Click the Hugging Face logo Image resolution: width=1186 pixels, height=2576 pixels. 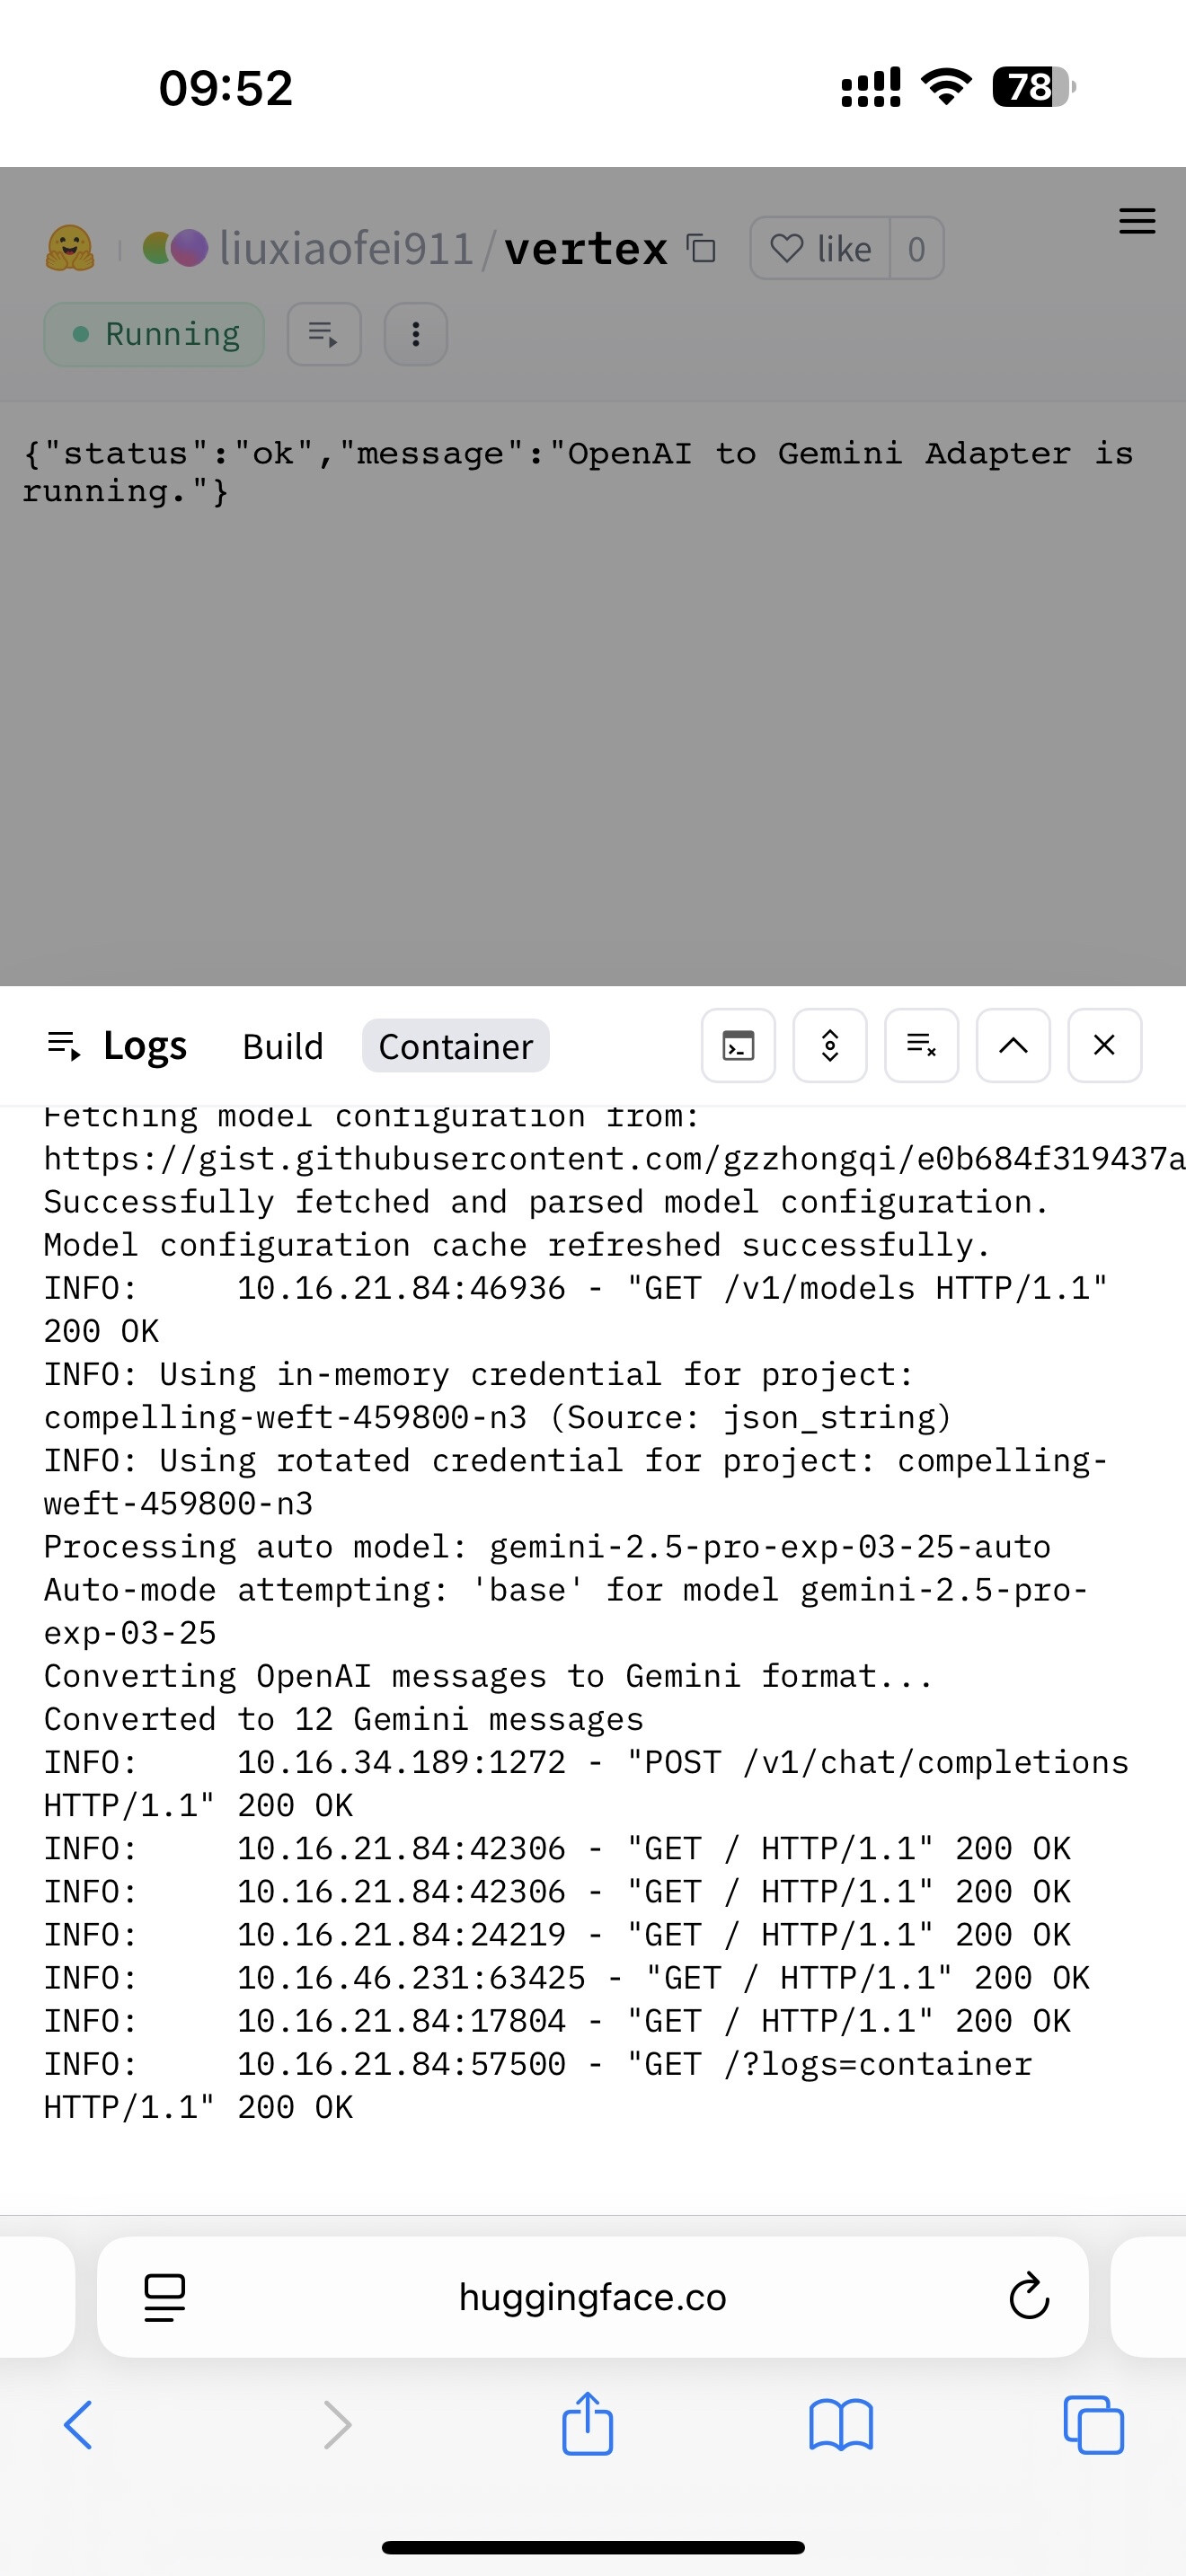point(70,248)
